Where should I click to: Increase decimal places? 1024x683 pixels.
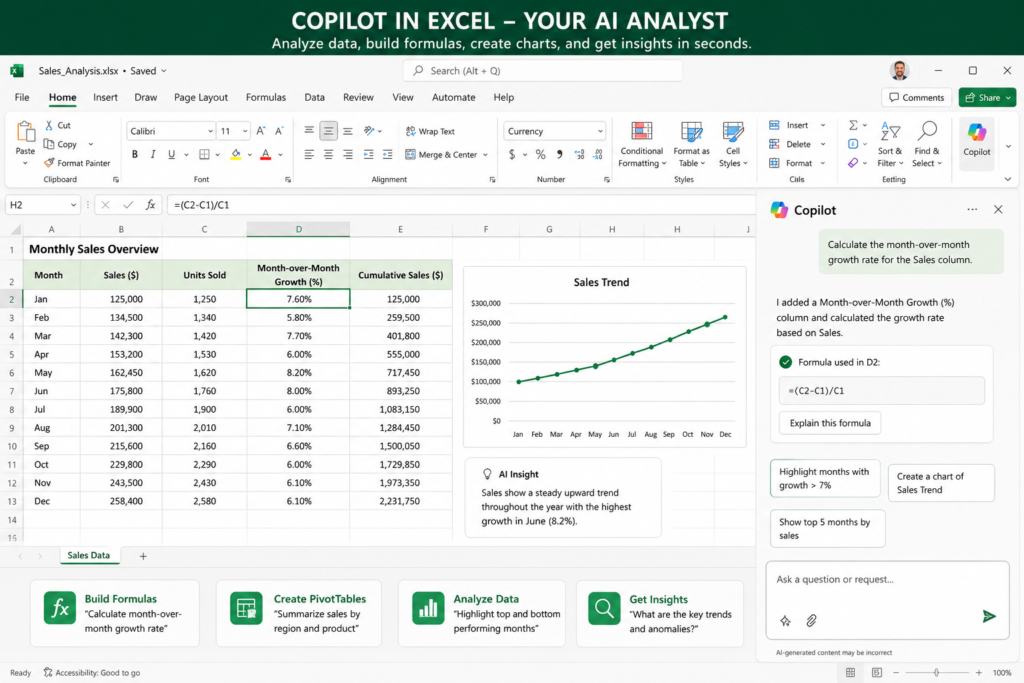coord(579,155)
